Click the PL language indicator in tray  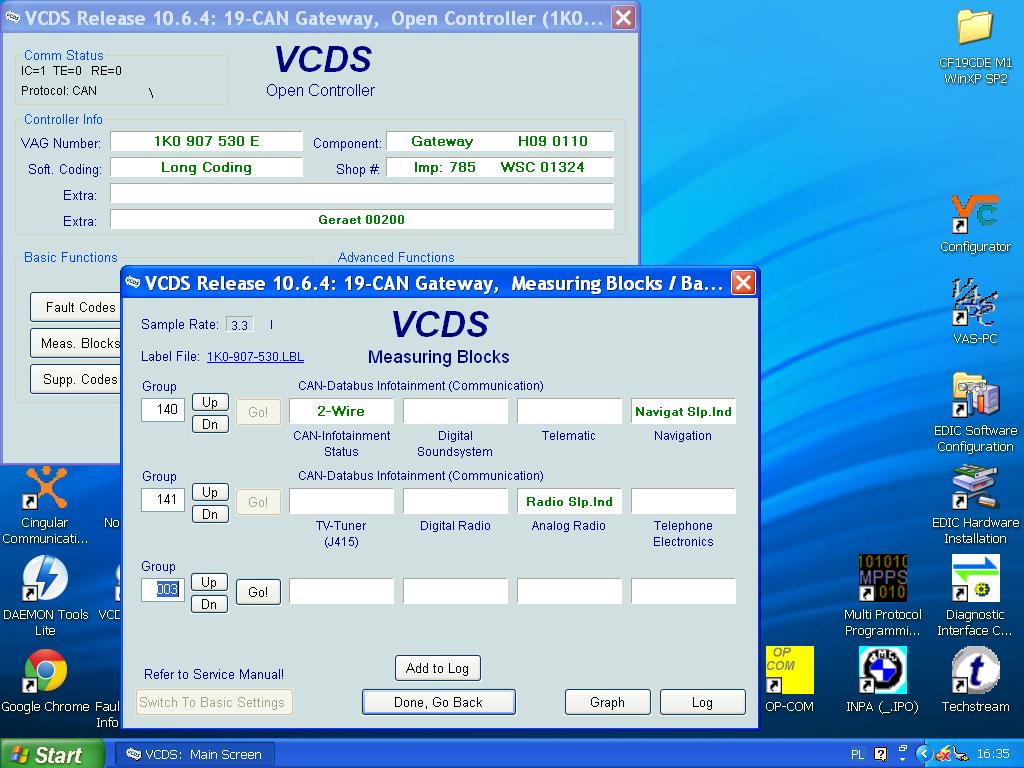pos(857,754)
